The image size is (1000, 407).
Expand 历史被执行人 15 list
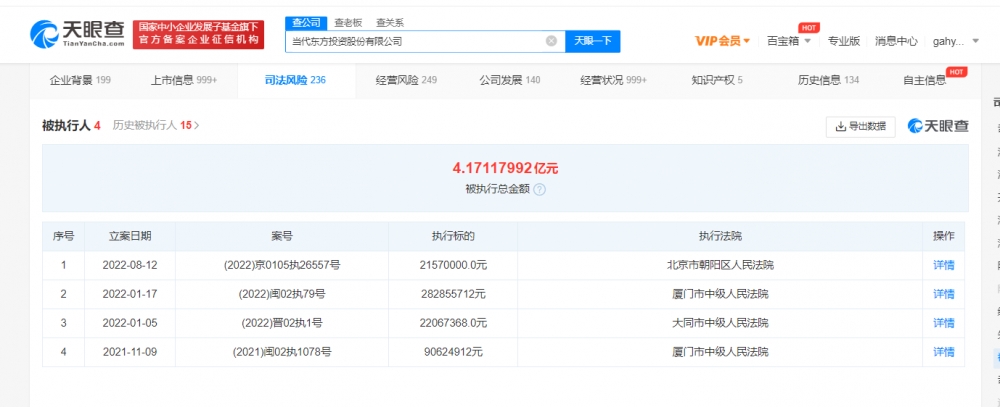[x=156, y=126]
